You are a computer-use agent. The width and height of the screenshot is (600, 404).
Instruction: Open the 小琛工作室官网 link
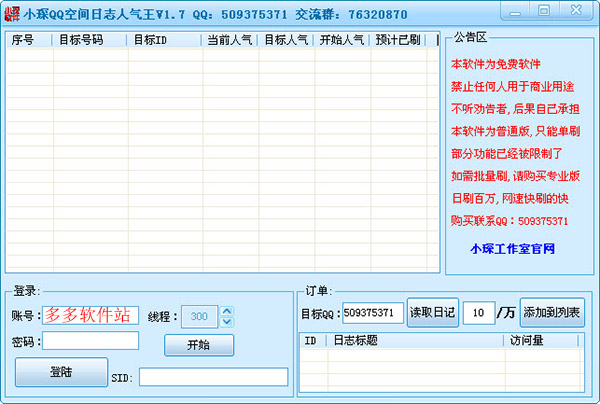coord(512,248)
